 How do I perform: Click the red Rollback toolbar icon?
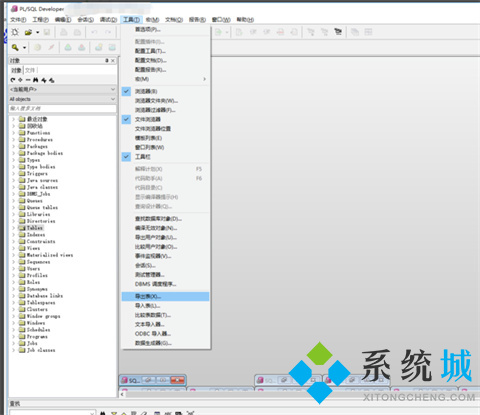[x=82, y=48]
